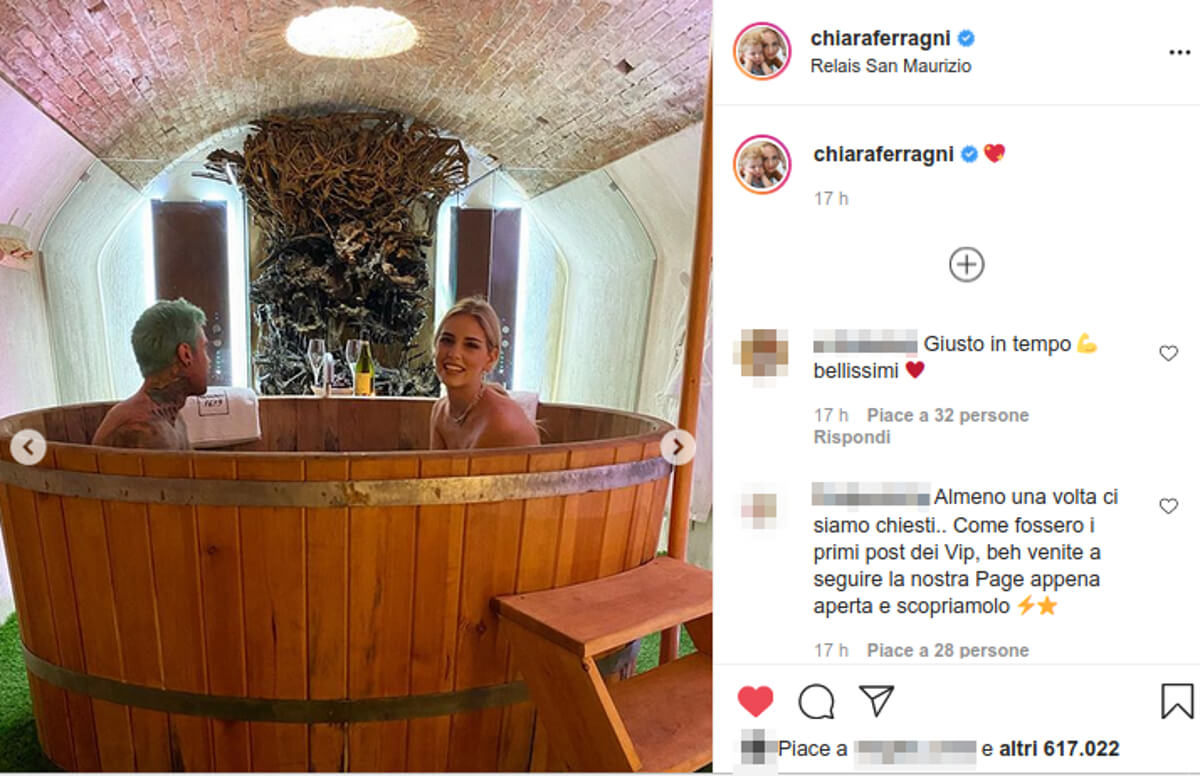This screenshot has height=776, width=1200.
Task: Open chiaraferragni username in post header
Action: pos(882,39)
